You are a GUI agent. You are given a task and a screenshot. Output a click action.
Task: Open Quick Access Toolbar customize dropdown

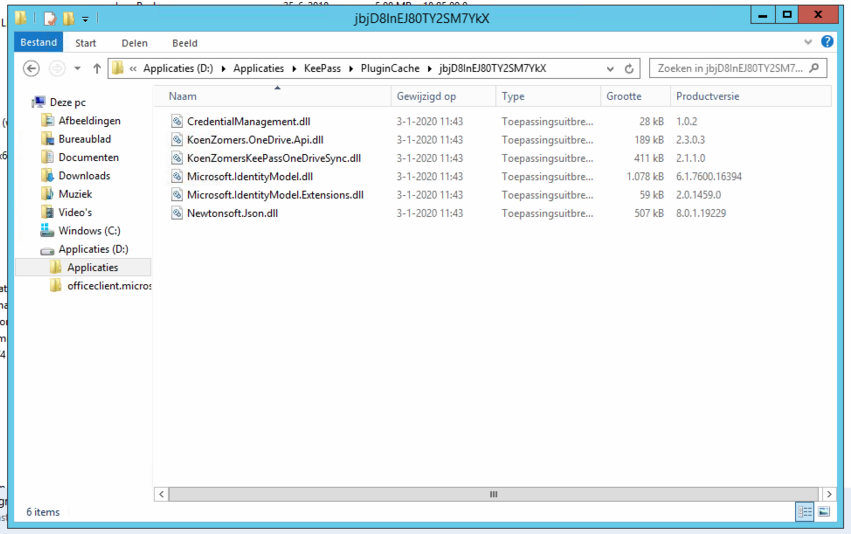coord(85,20)
